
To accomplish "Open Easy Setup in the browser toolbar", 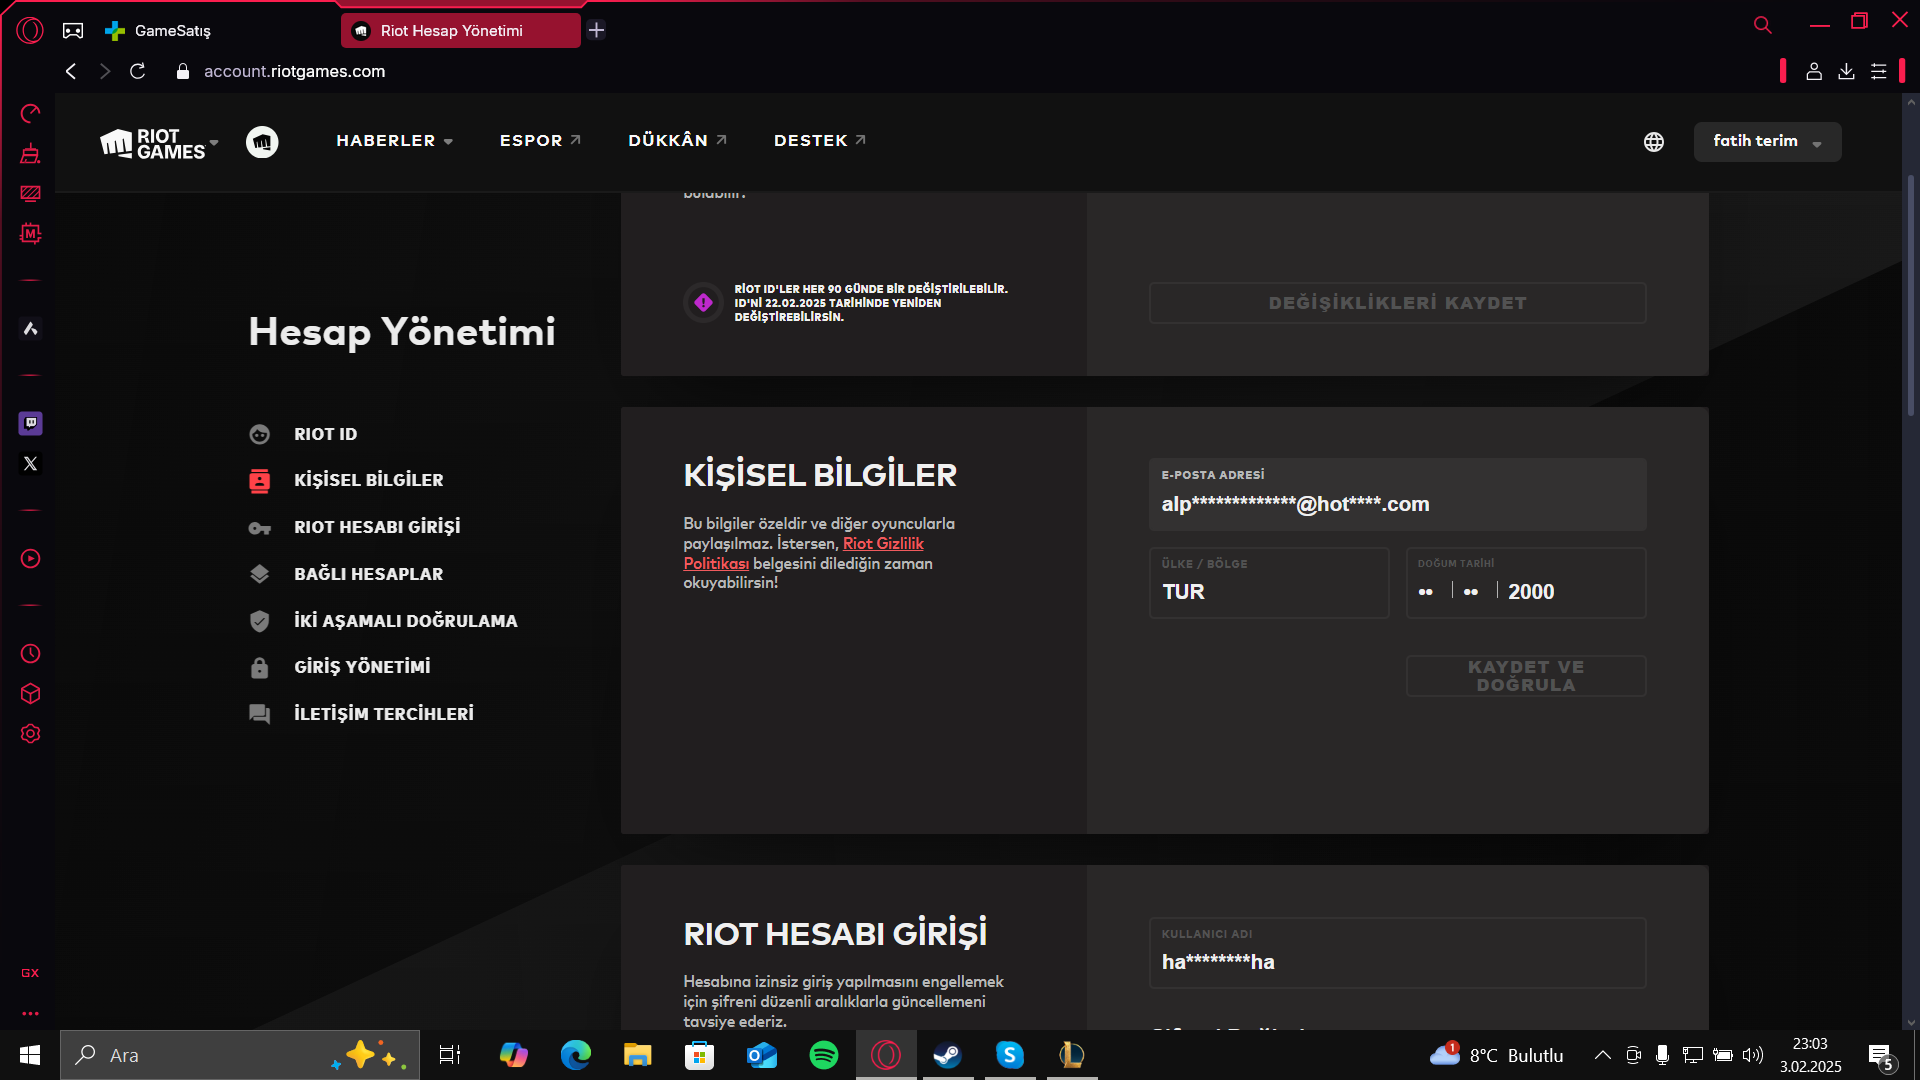I will [x=1879, y=71].
